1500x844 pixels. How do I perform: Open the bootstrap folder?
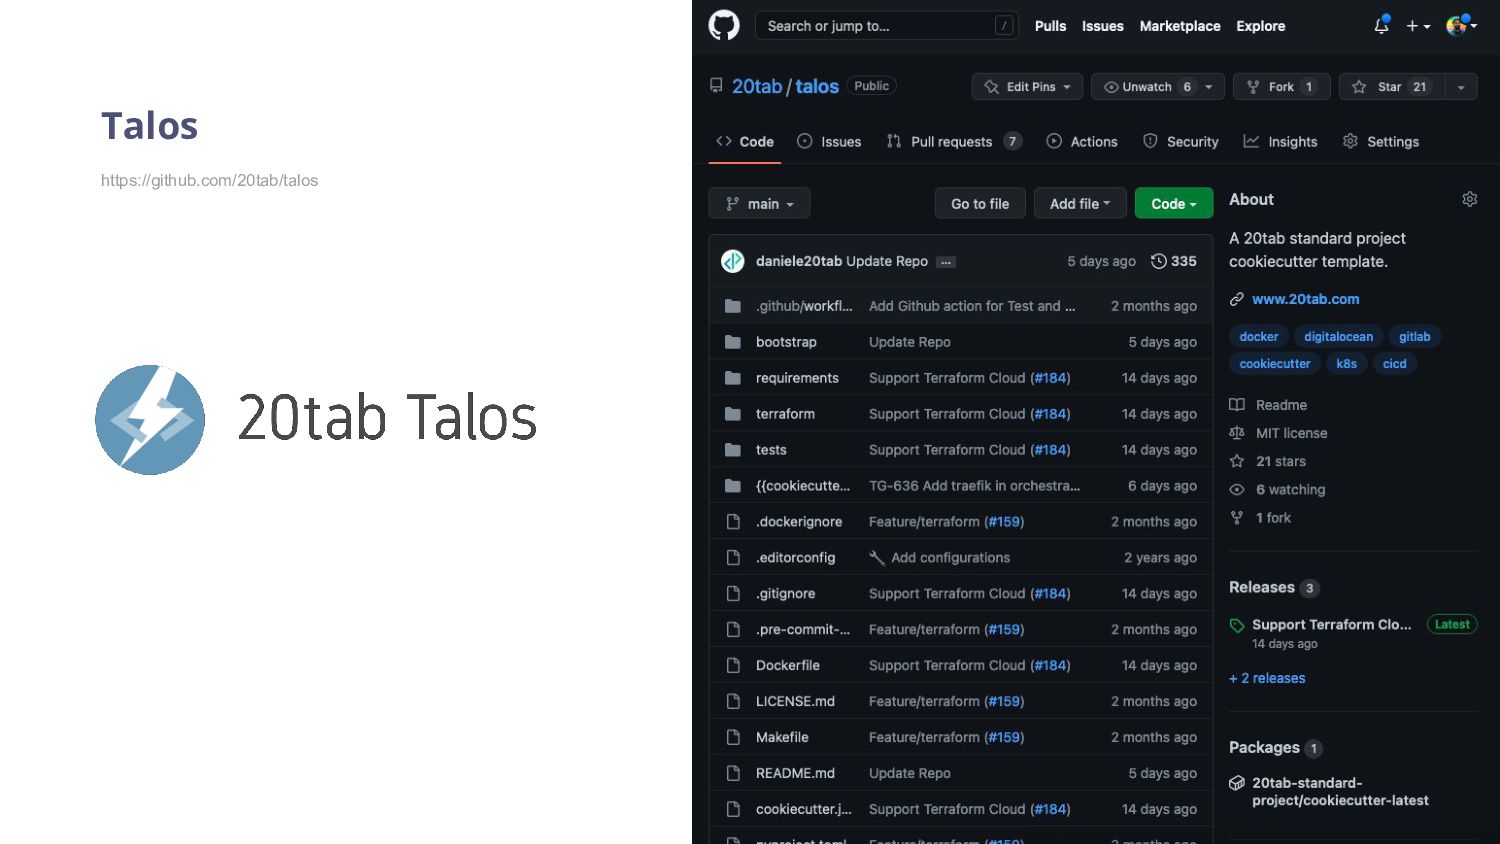coord(786,342)
